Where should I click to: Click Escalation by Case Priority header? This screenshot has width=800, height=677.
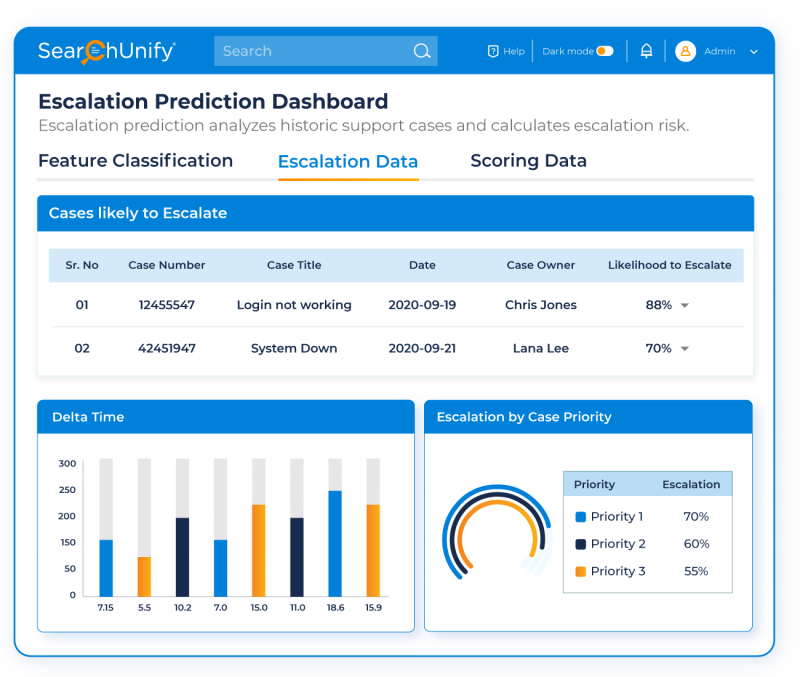[588, 417]
